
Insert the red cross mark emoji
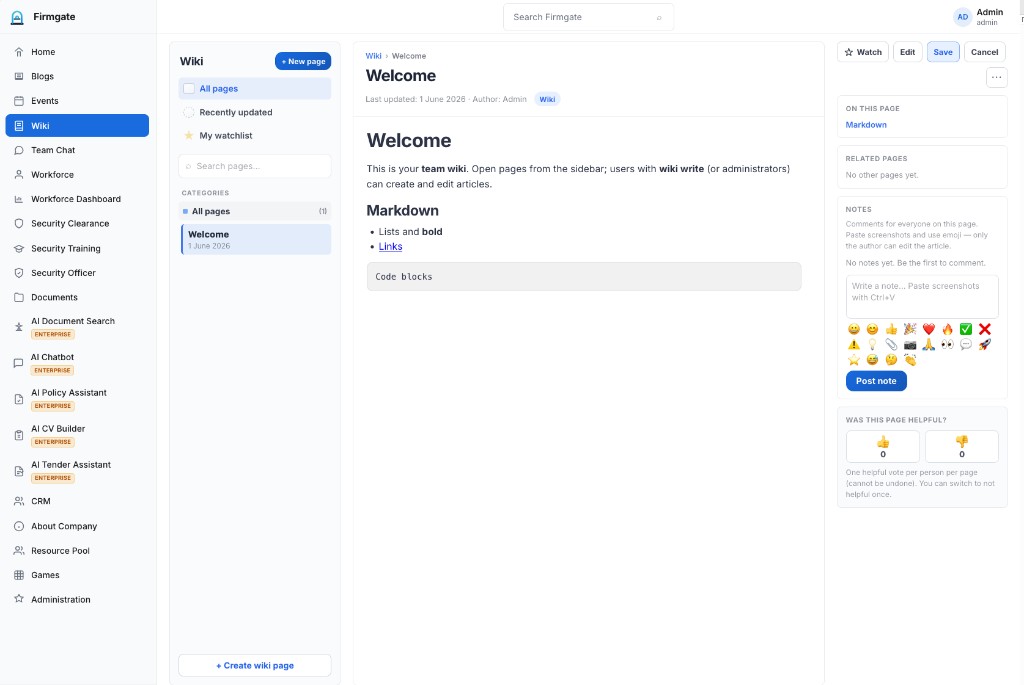[985, 329]
